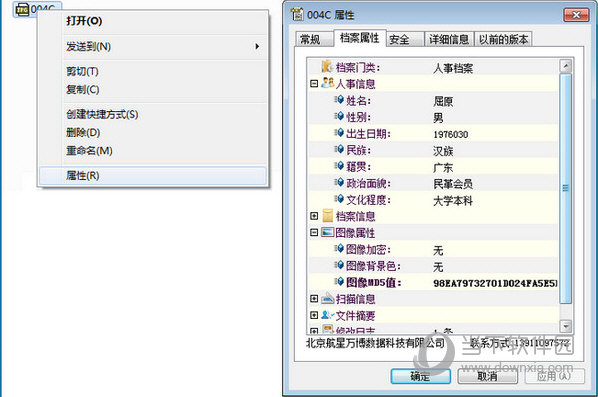The width and height of the screenshot is (598, 397).
Task: Click the property icon beside 图像MD5值
Action: pos(339,281)
